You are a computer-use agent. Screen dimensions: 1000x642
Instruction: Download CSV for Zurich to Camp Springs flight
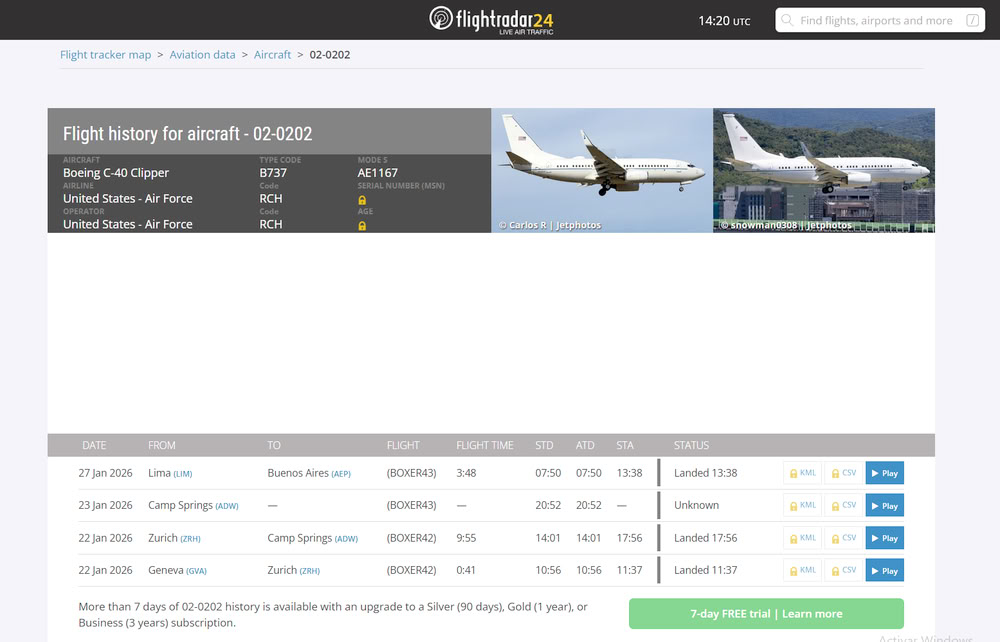coord(843,538)
